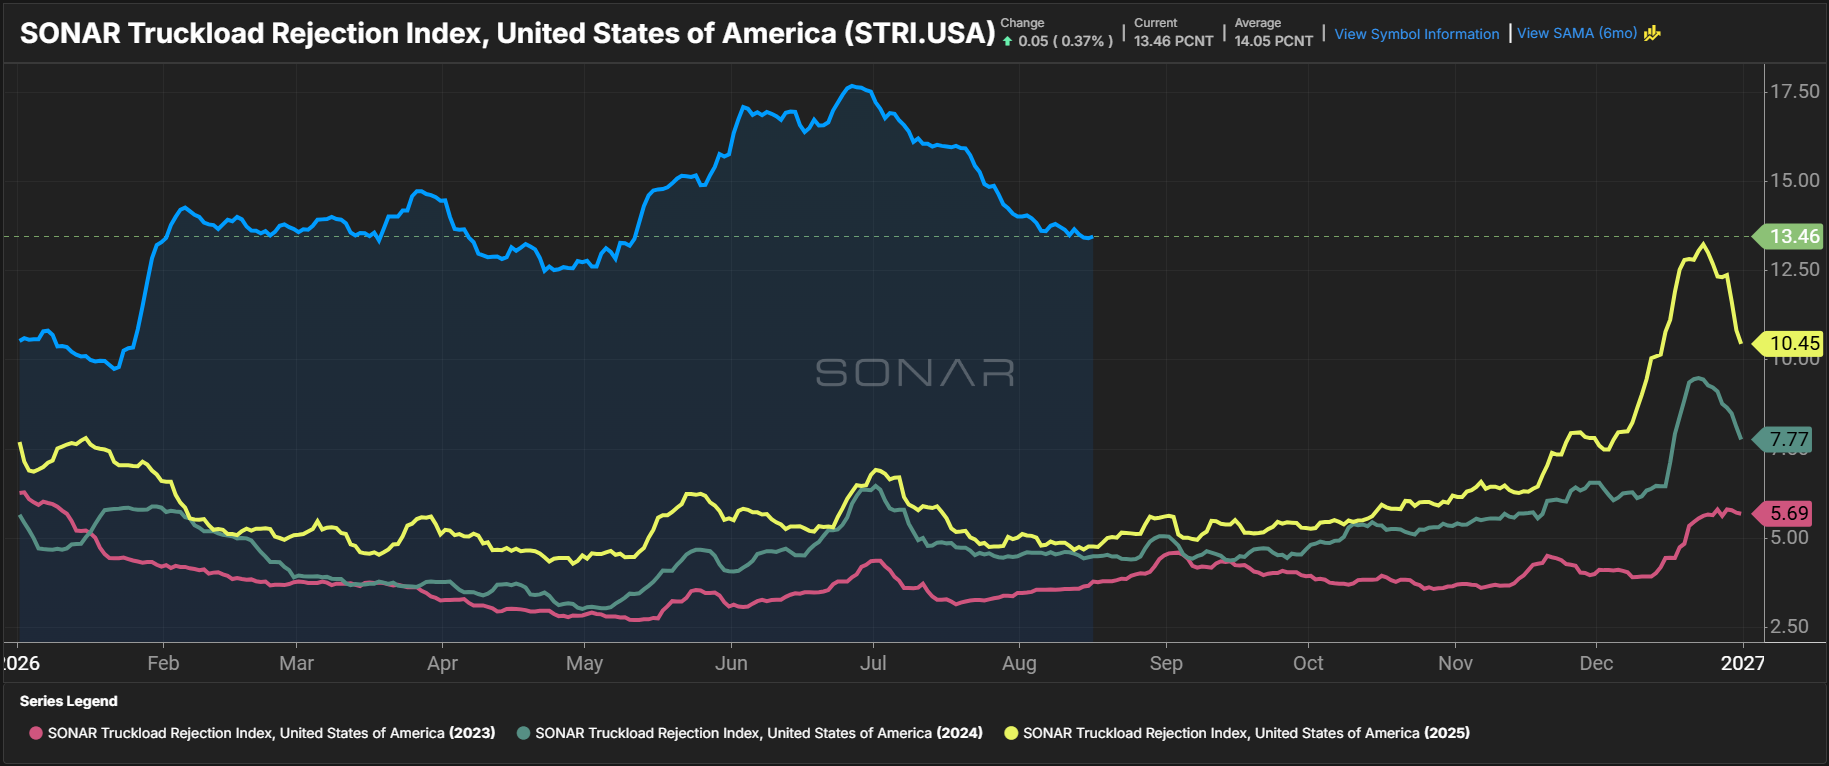This screenshot has width=1829, height=766.
Task: Click the Apr label on the time axis
Action: [442, 663]
